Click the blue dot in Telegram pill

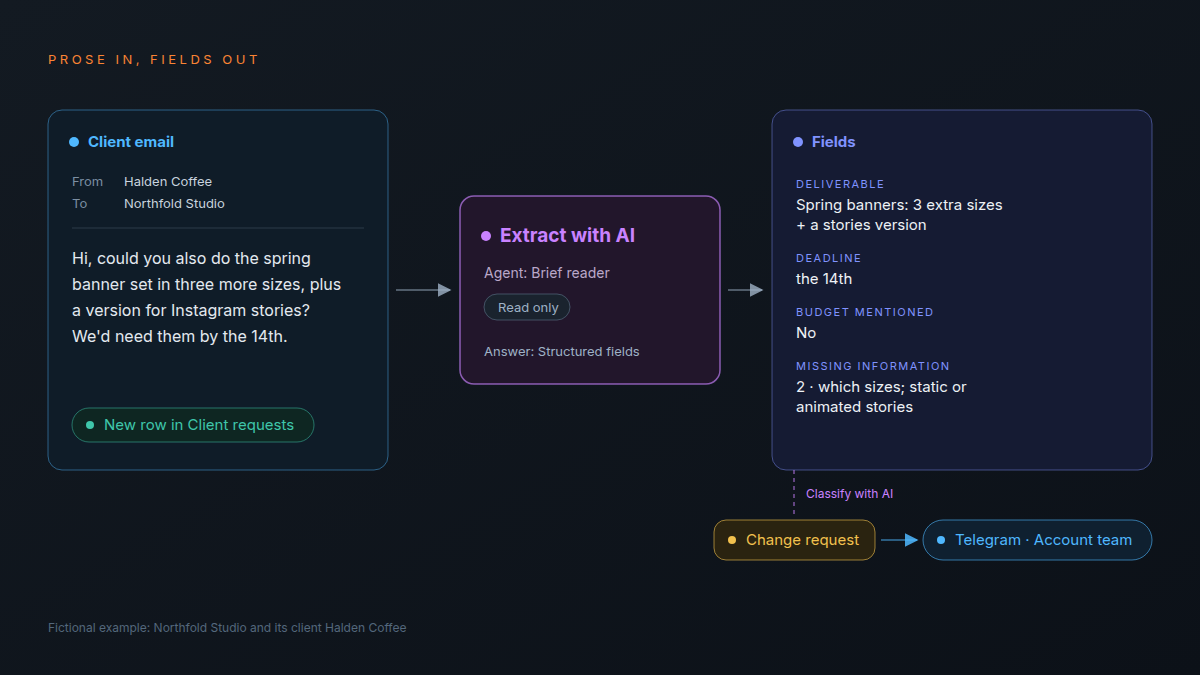(941, 540)
